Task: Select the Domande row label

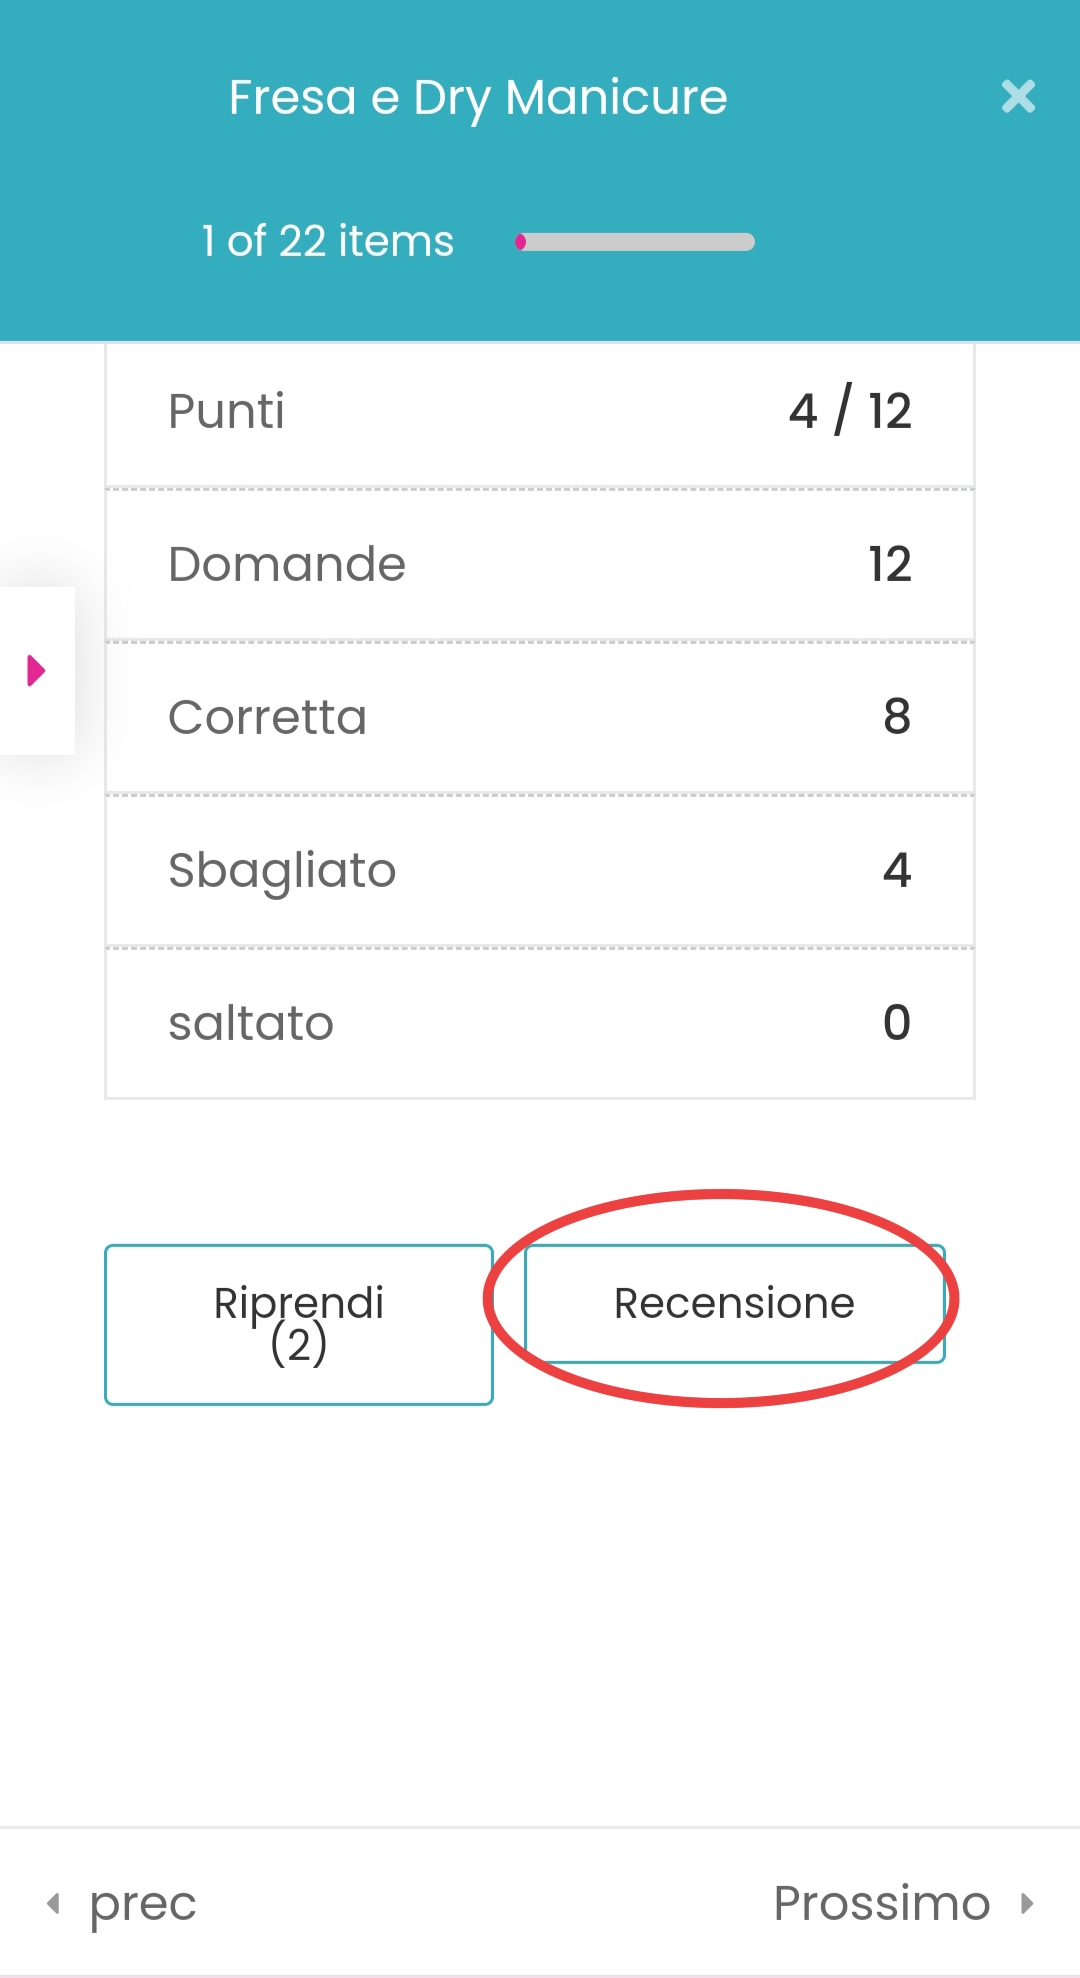Action: [287, 564]
